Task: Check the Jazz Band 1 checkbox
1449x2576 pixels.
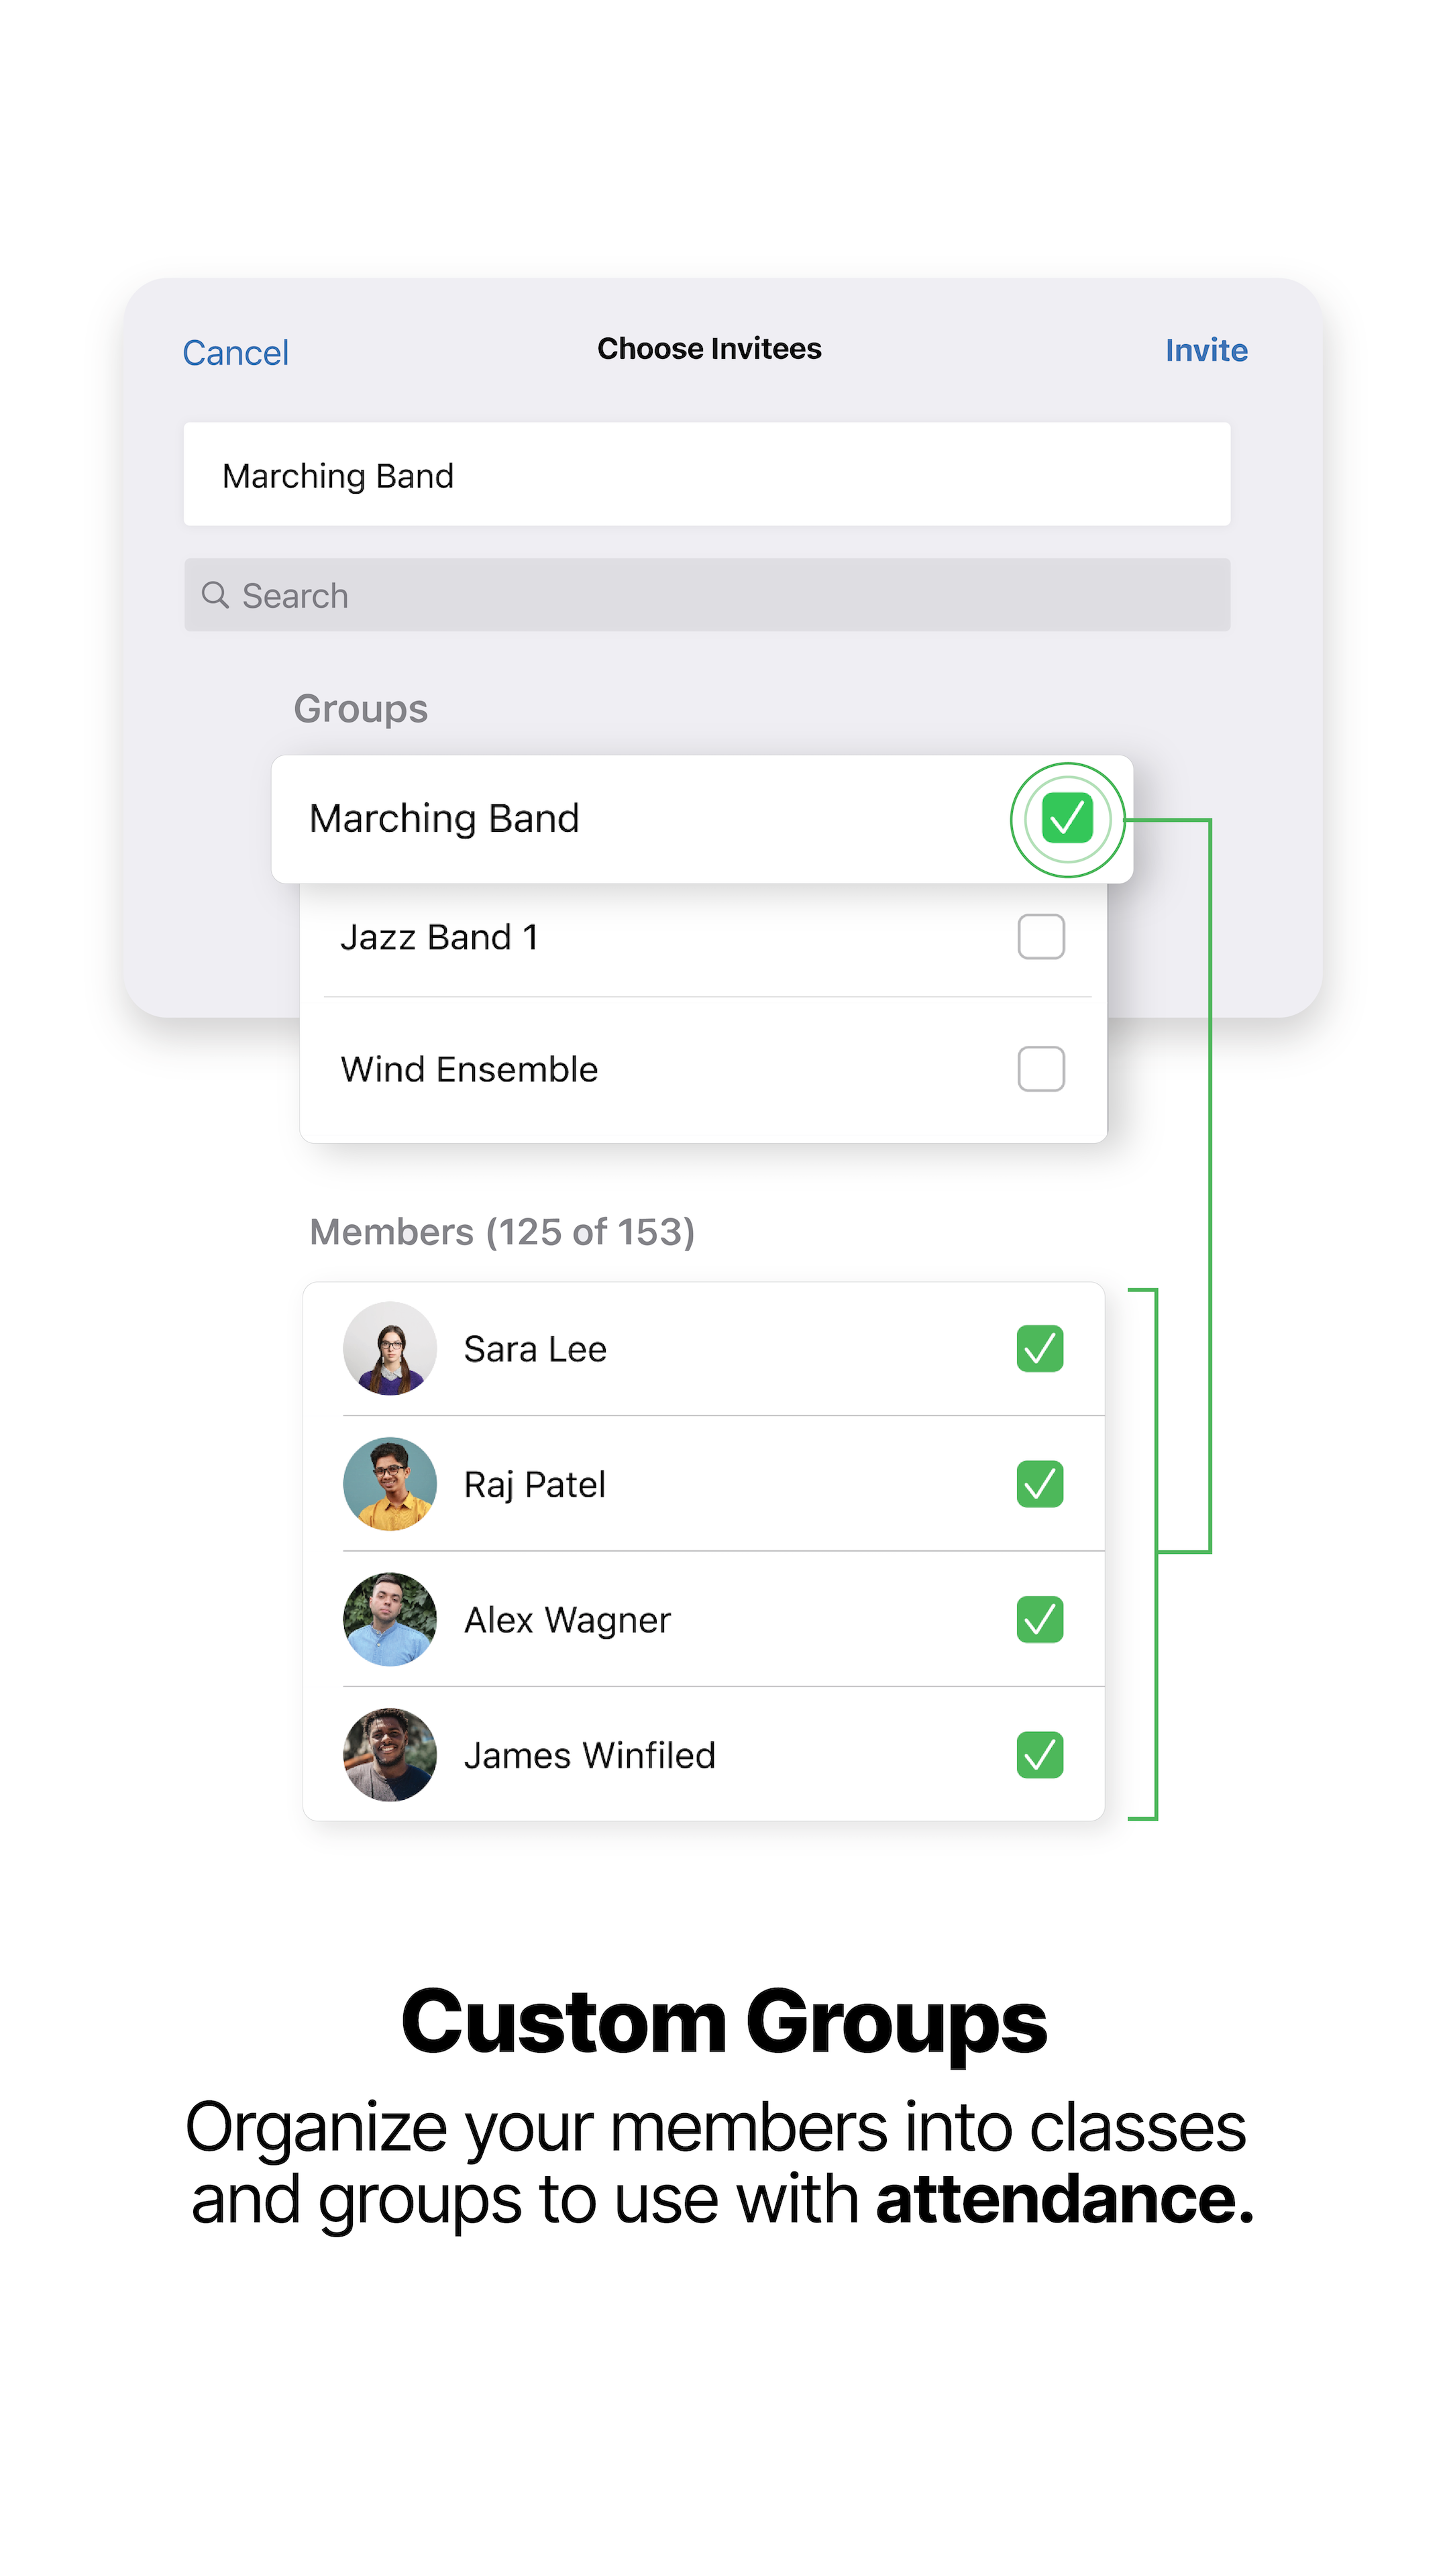Action: tap(1041, 937)
